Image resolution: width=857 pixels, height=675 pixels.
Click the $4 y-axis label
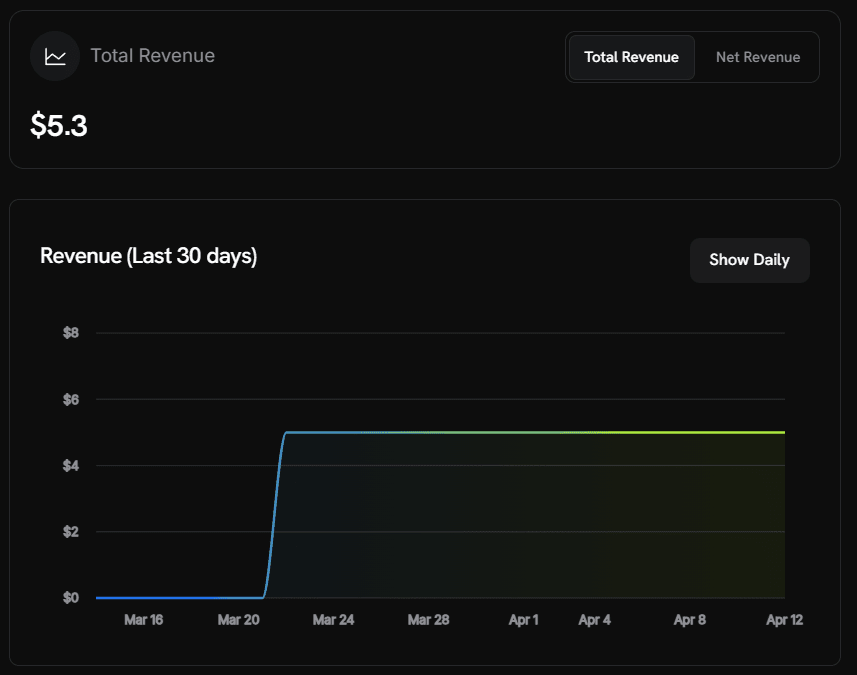(71, 466)
